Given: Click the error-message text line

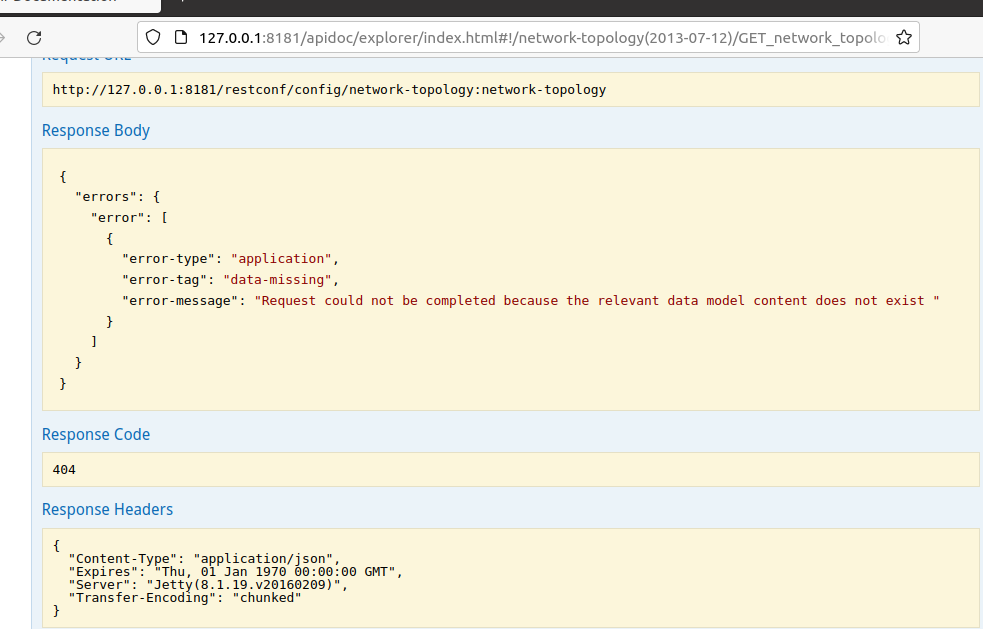Looking at the screenshot, I should (x=530, y=301).
